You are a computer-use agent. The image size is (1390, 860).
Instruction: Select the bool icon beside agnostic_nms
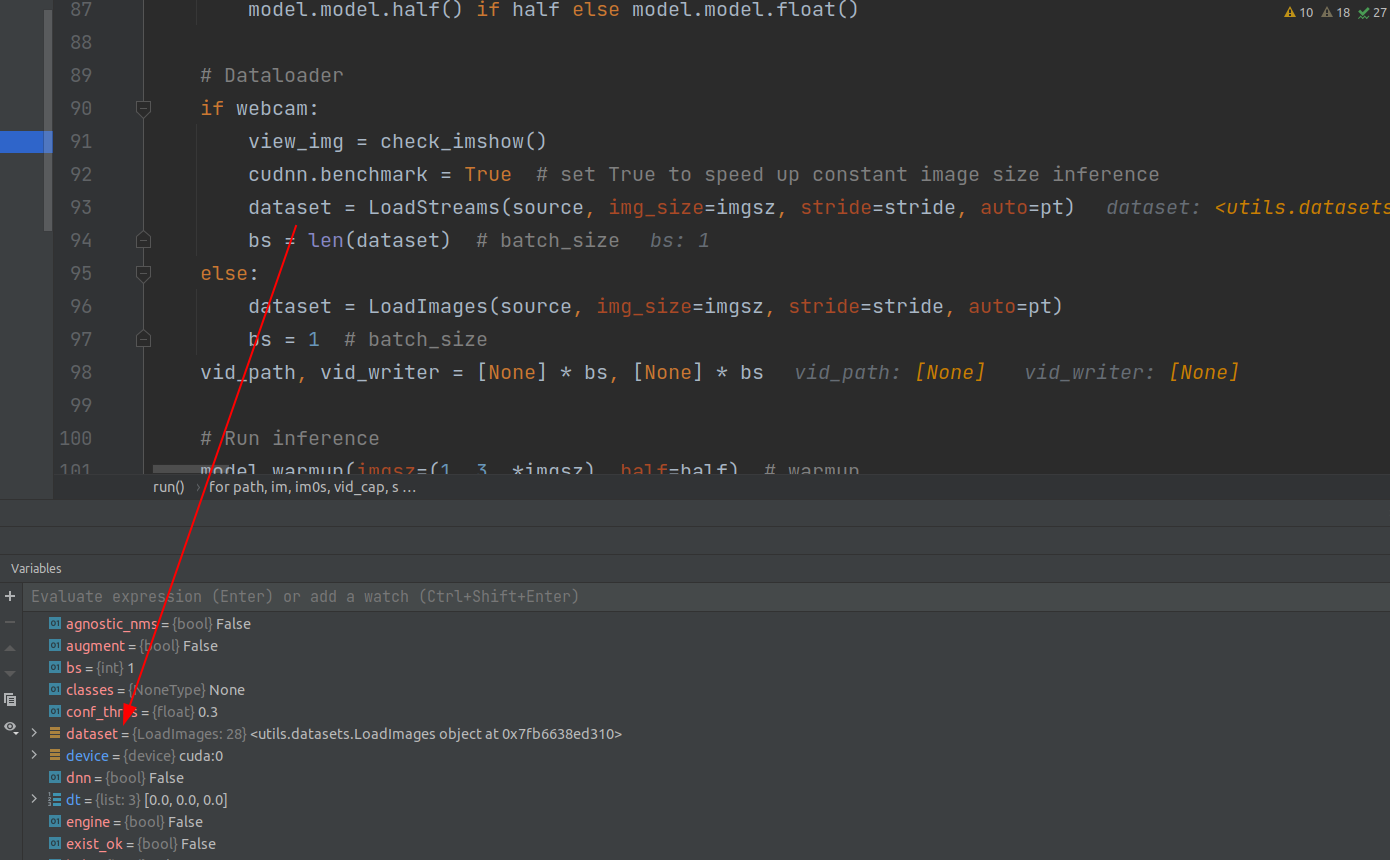pos(55,624)
